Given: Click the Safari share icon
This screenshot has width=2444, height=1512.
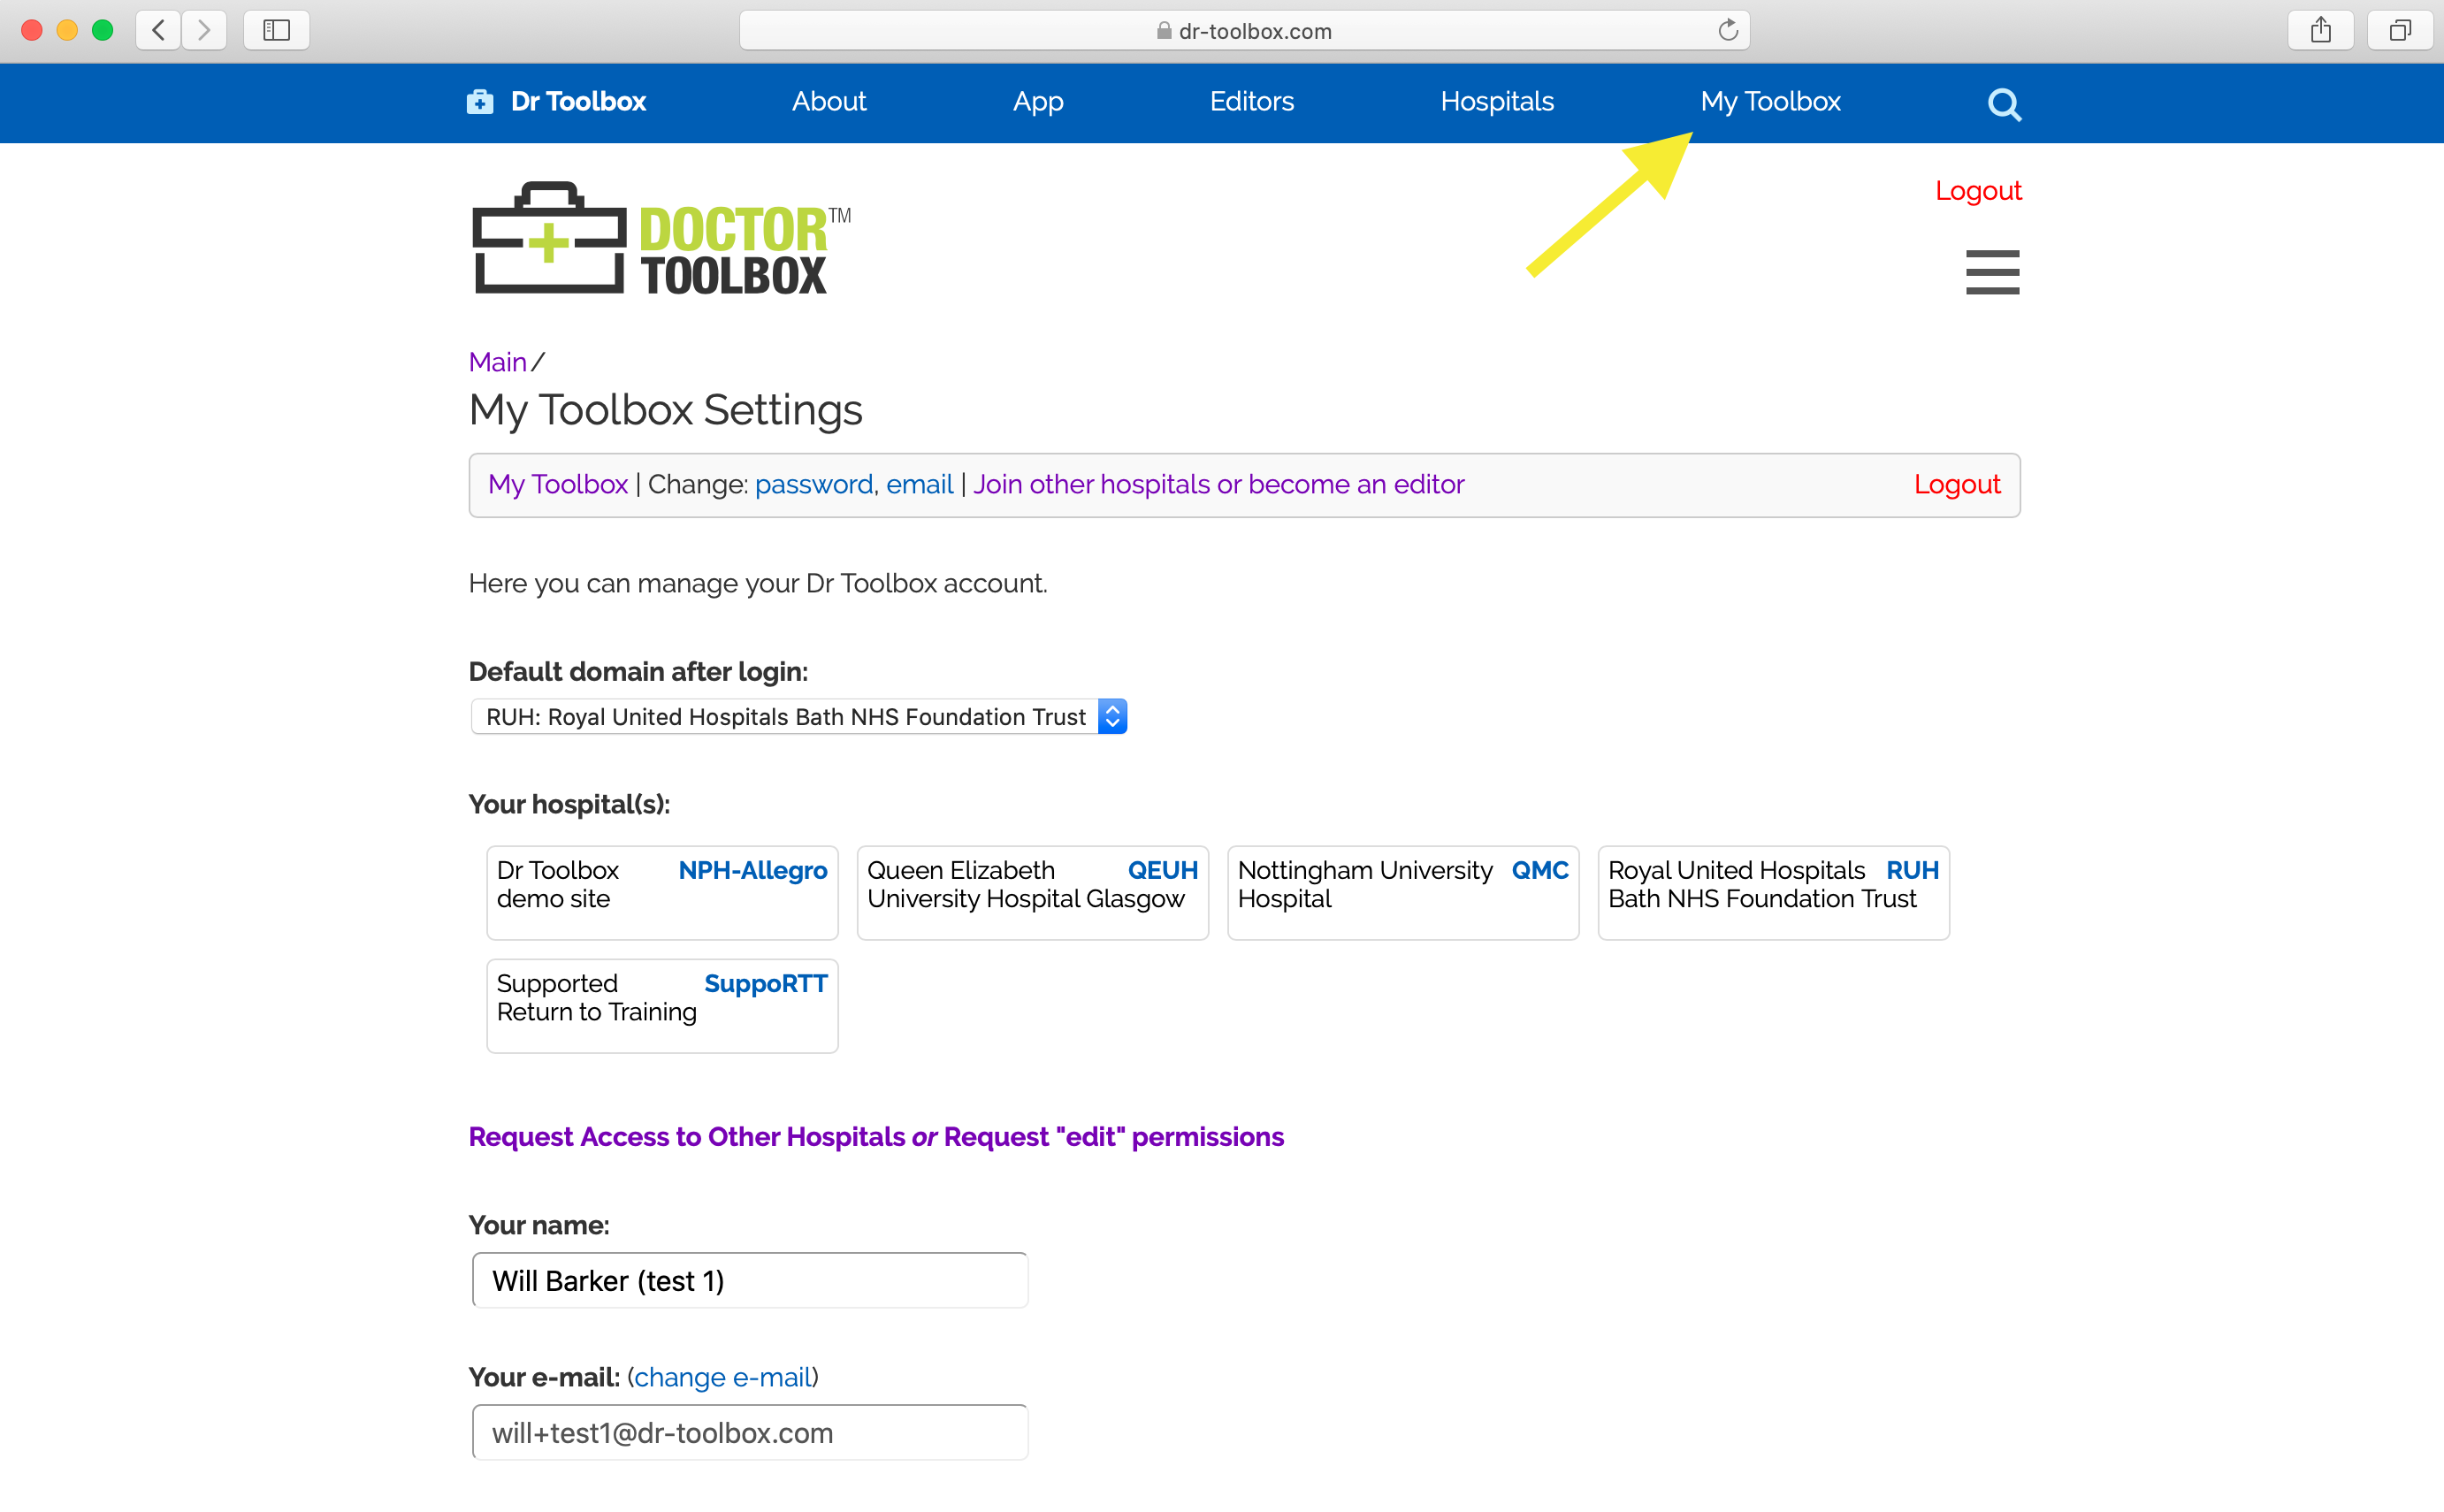Looking at the screenshot, I should tap(2320, 31).
